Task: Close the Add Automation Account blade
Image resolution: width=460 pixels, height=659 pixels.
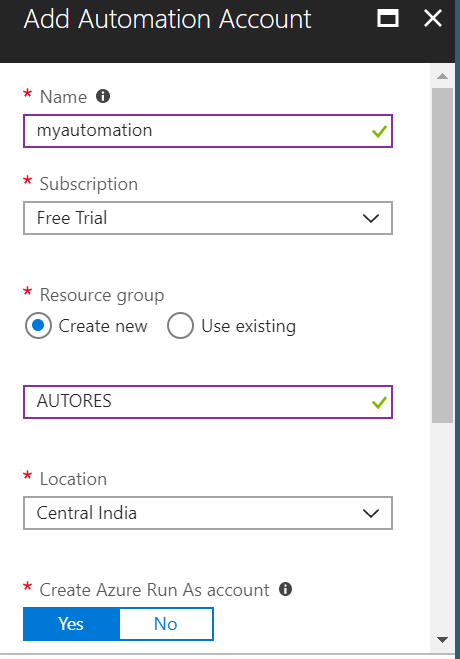Action: click(x=433, y=18)
